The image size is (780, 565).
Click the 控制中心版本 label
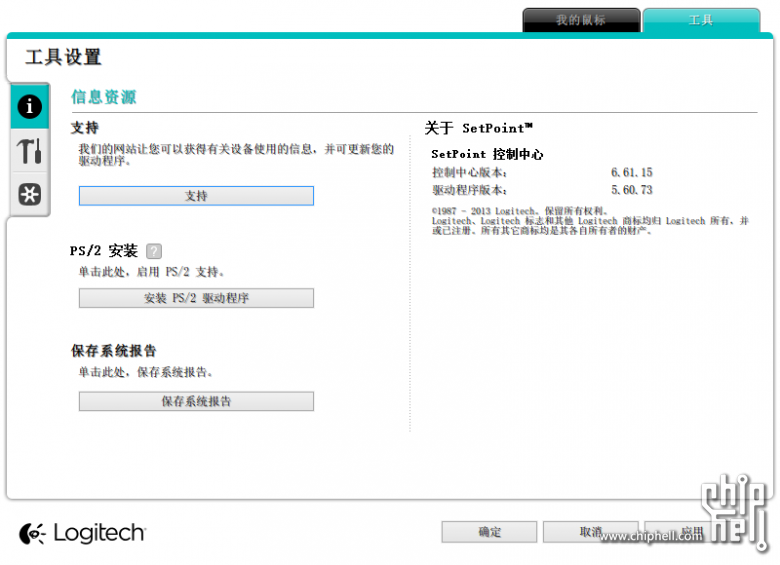[x=469, y=173]
